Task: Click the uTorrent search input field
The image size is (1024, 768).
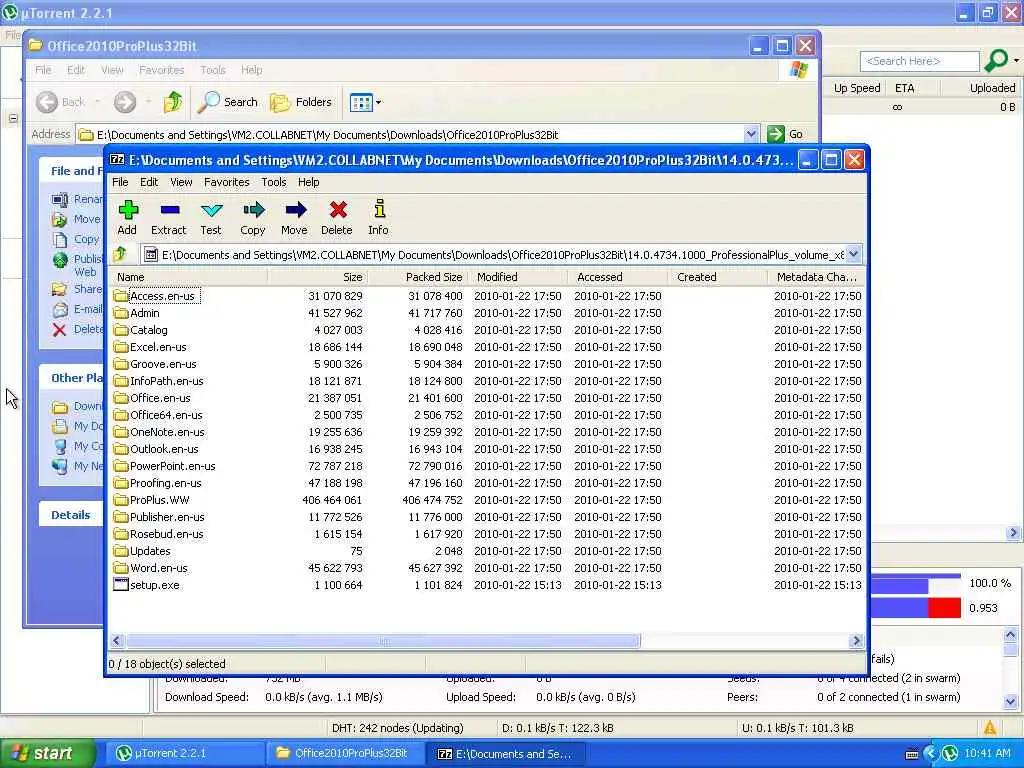Action: pyautogui.click(x=919, y=61)
